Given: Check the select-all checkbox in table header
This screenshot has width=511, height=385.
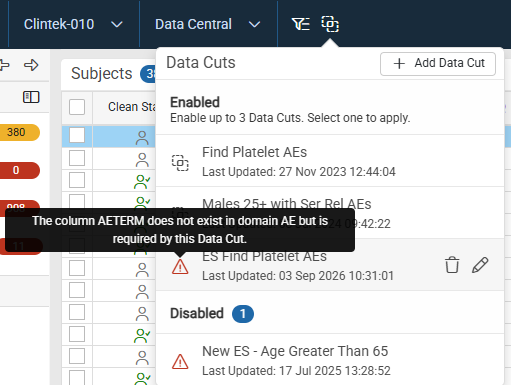Looking at the screenshot, I should [77, 107].
